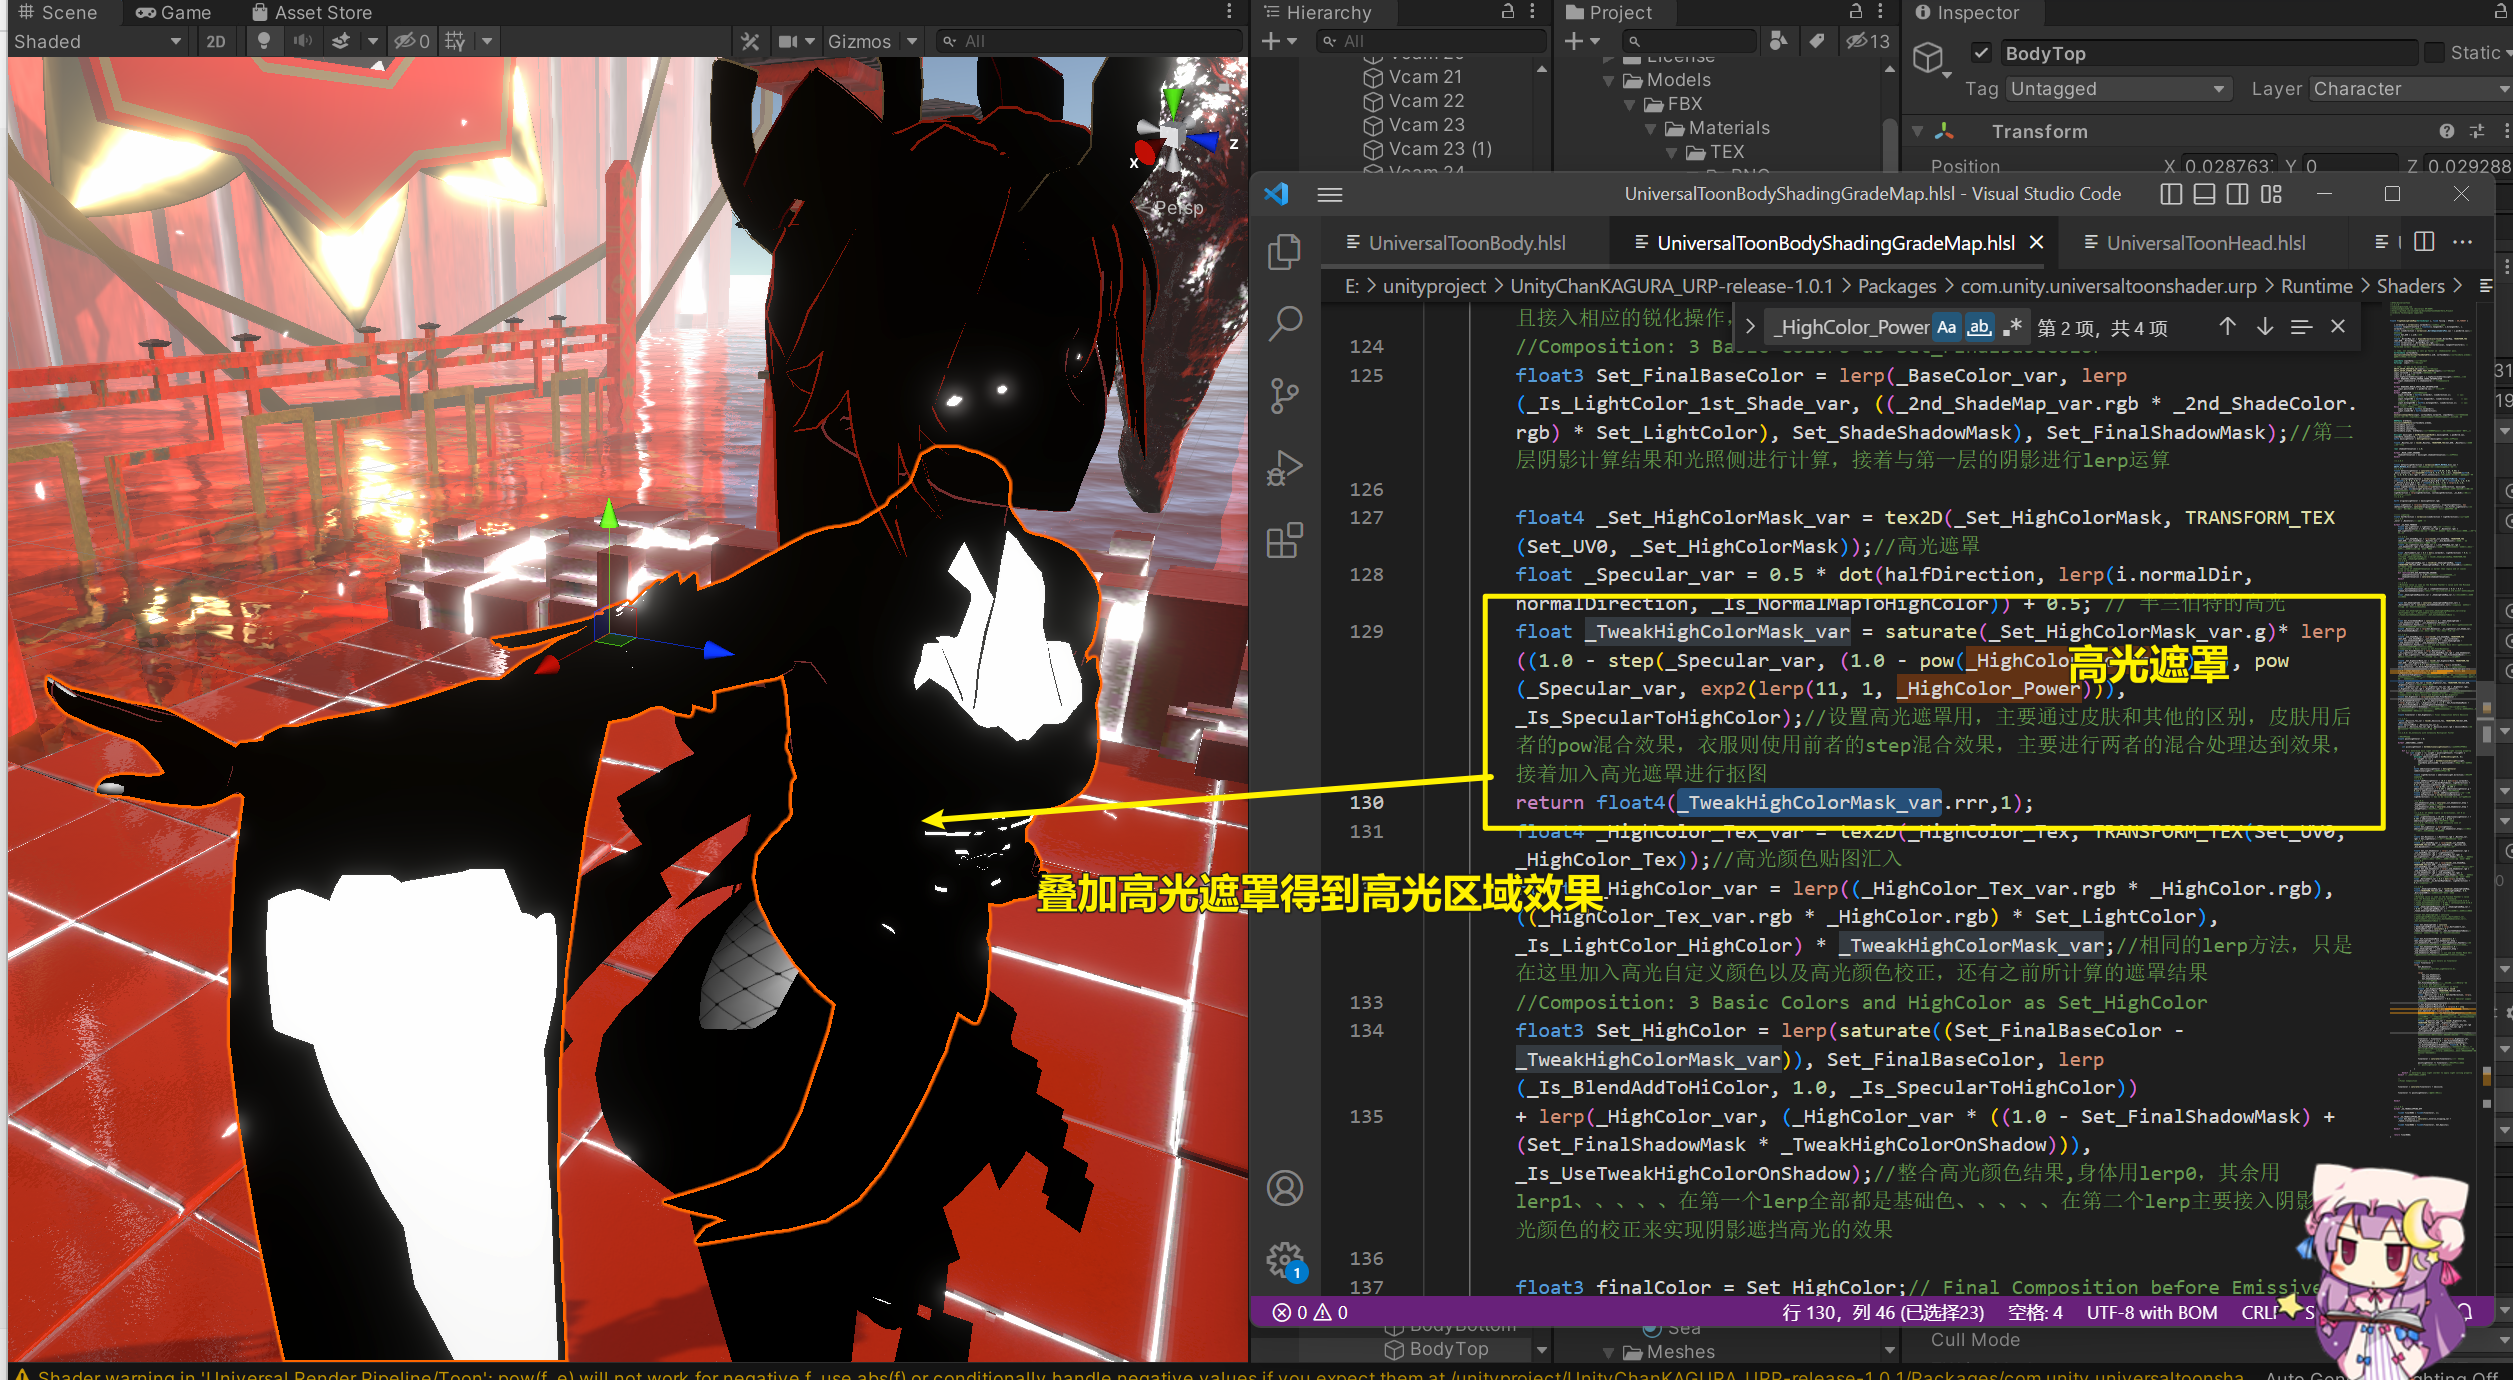
Task: Open the Shaded draw mode dropdown
Action: 95,41
